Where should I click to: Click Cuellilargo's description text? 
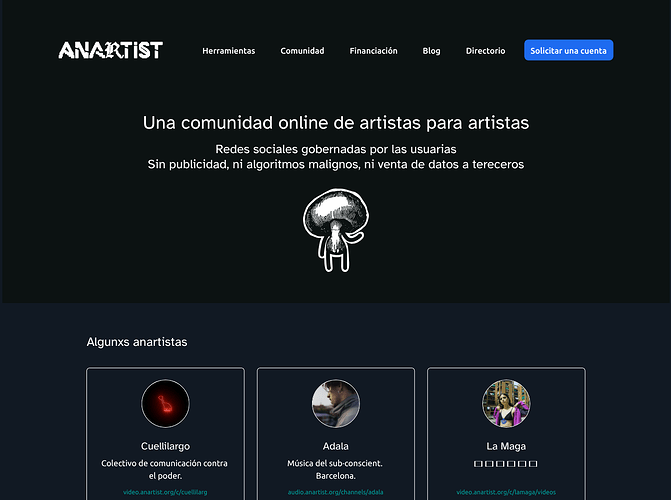165,469
